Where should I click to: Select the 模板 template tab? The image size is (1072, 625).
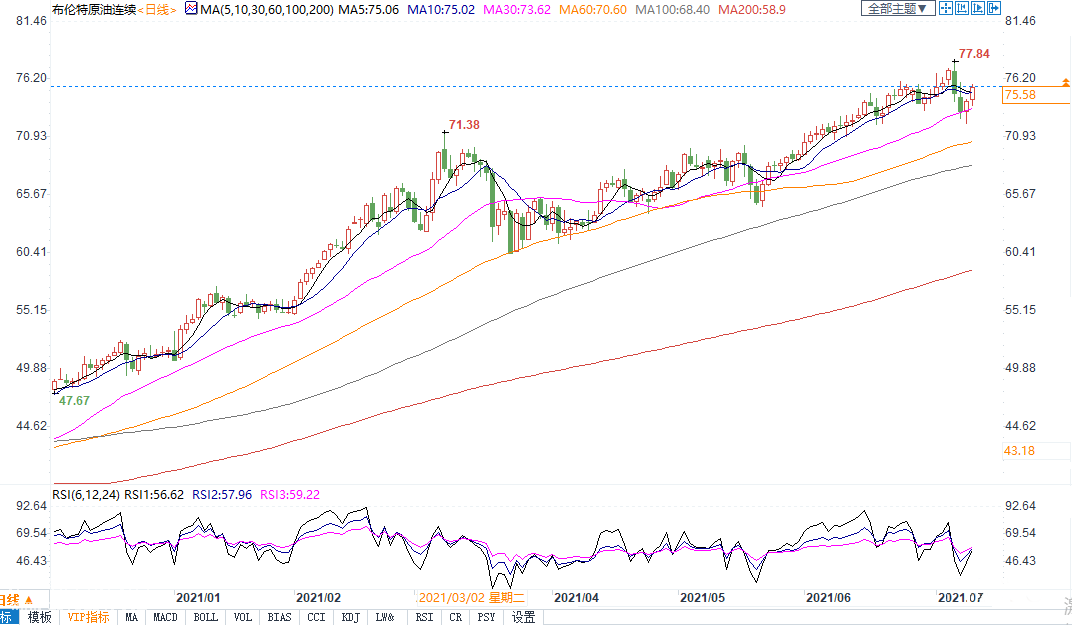[x=39, y=618]
